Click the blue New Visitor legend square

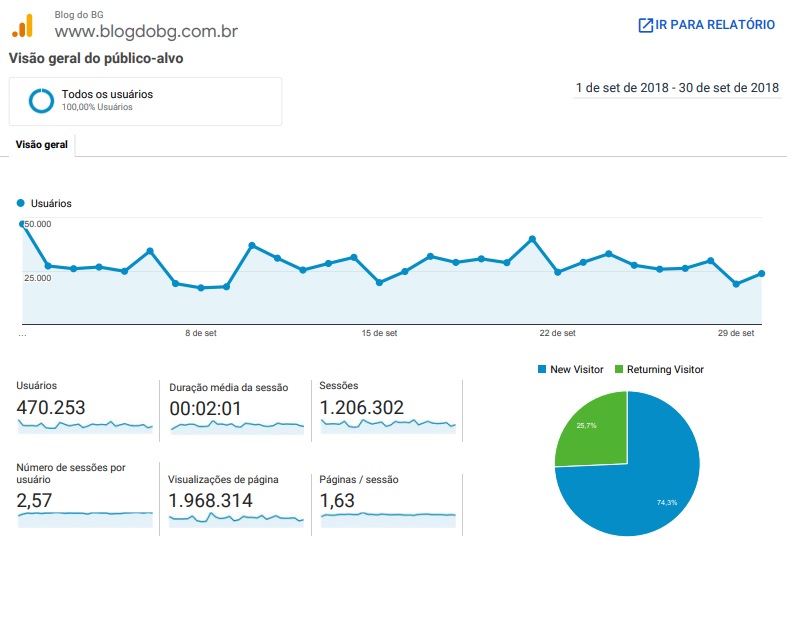point(542,369)
